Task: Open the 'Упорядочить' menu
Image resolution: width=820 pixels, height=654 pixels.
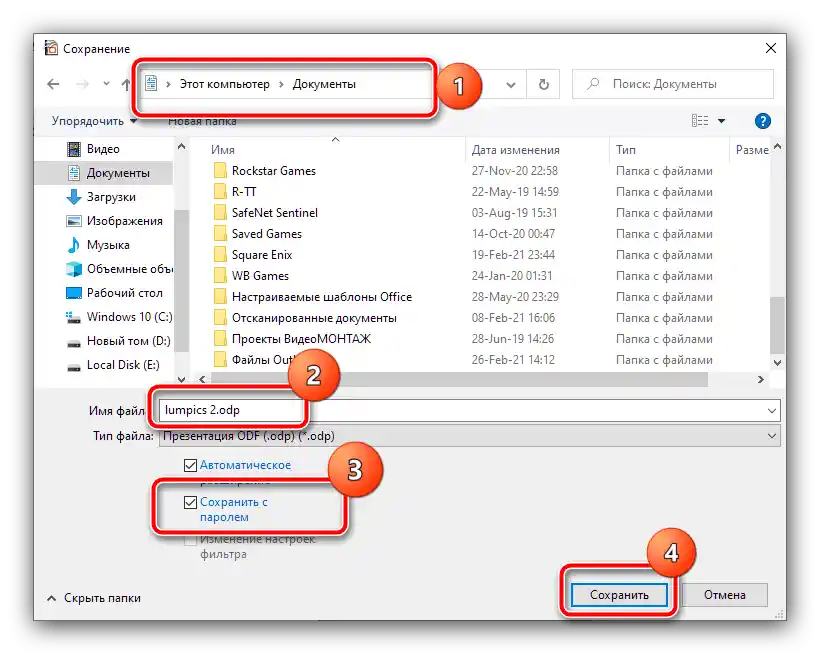Action: (94, 121)
